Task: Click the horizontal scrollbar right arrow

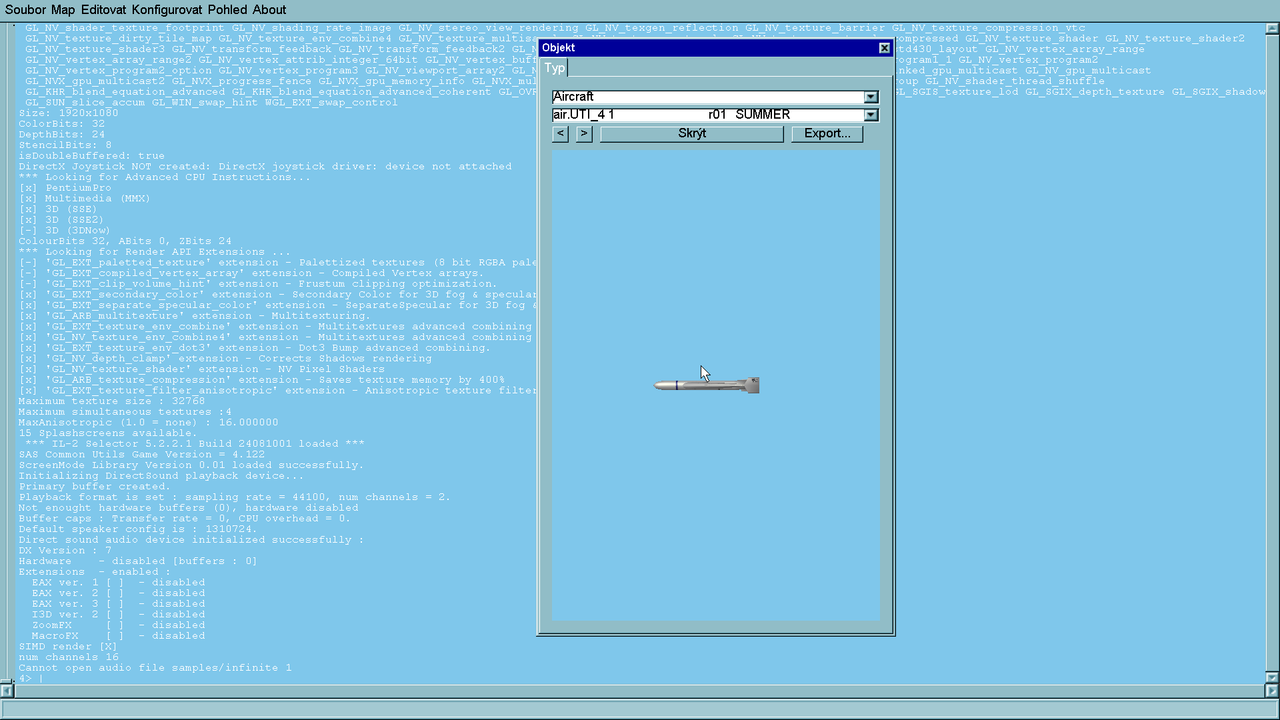Action: coord(1272,691)
